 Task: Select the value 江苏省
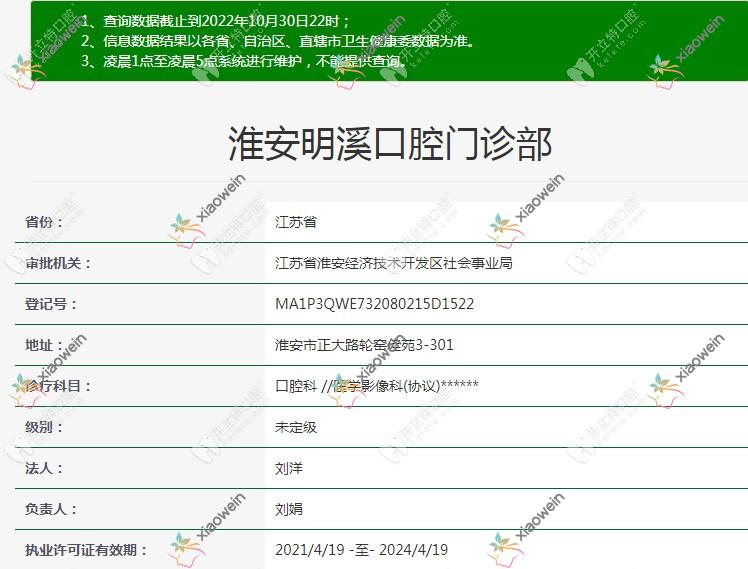296,222
